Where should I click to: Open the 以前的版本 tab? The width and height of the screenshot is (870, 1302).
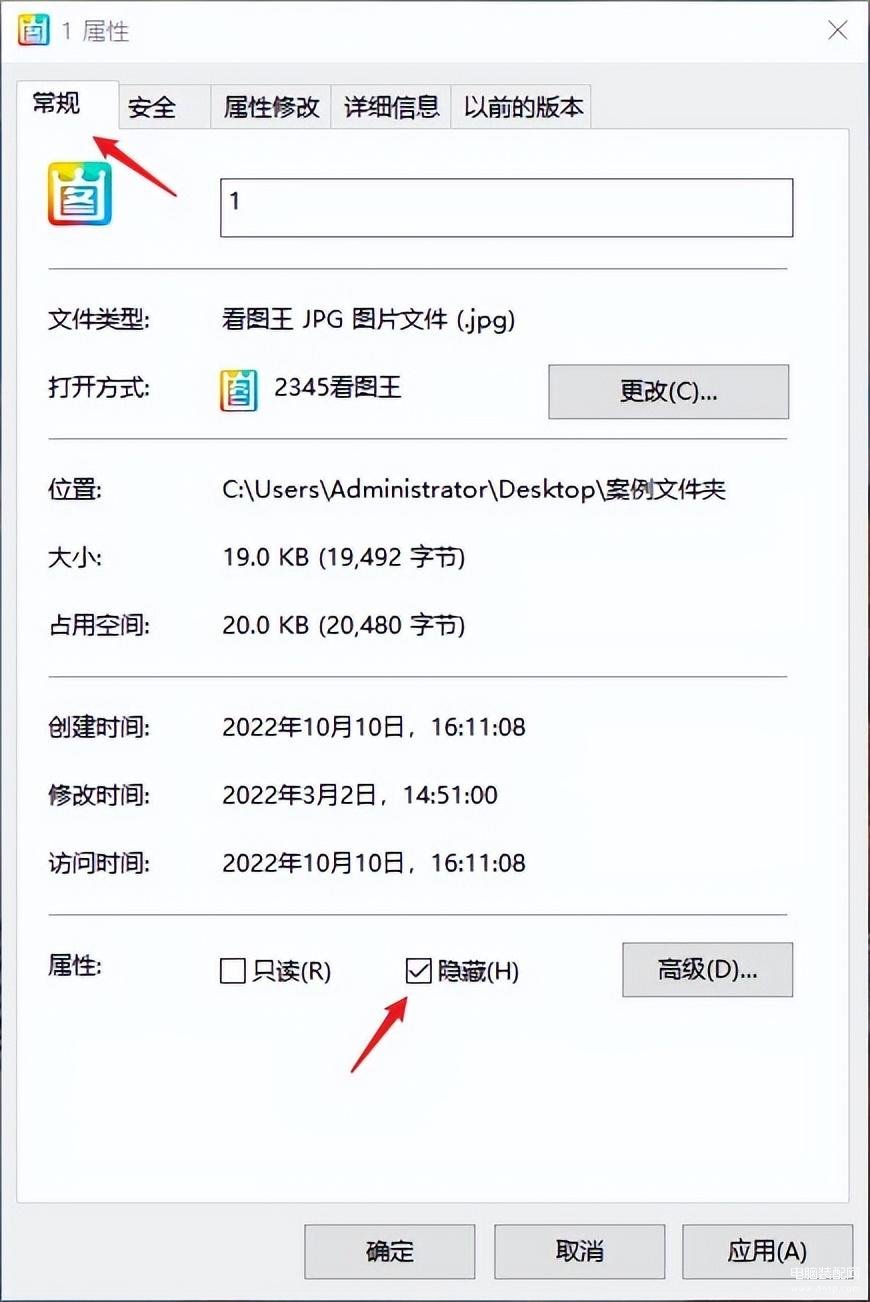(523, 107)
